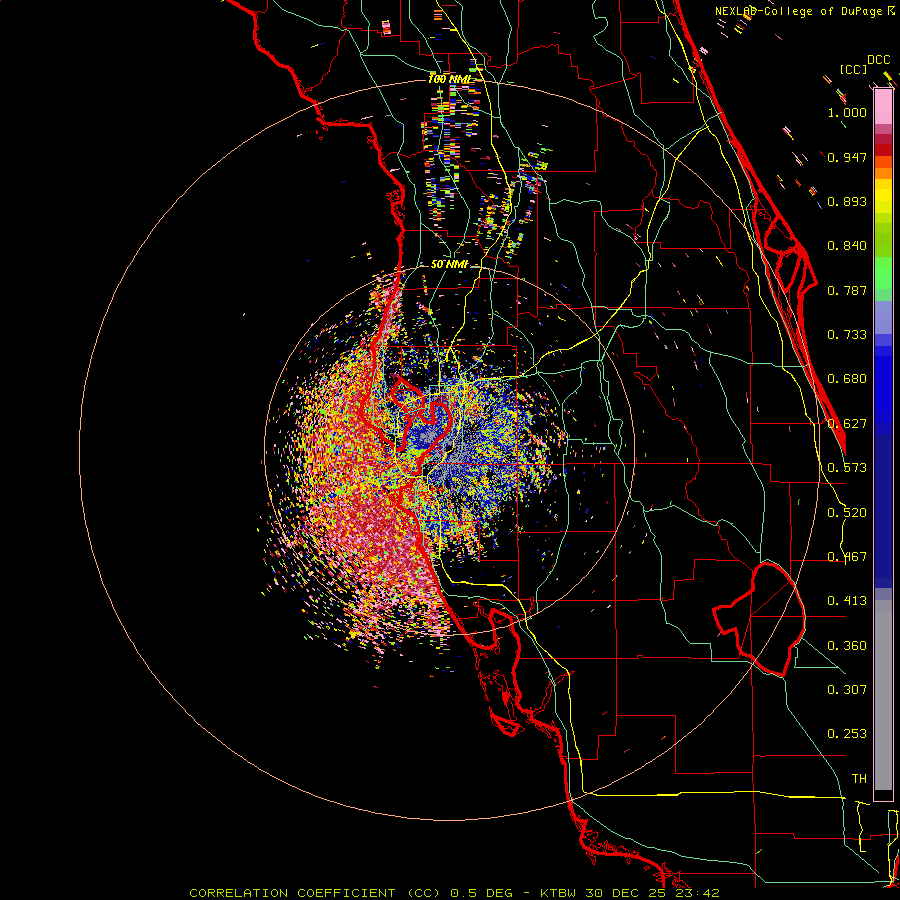Select the 0.360 legend value
Image resolution: width=900 pixels, height=900 pixels.
(847, 646)
